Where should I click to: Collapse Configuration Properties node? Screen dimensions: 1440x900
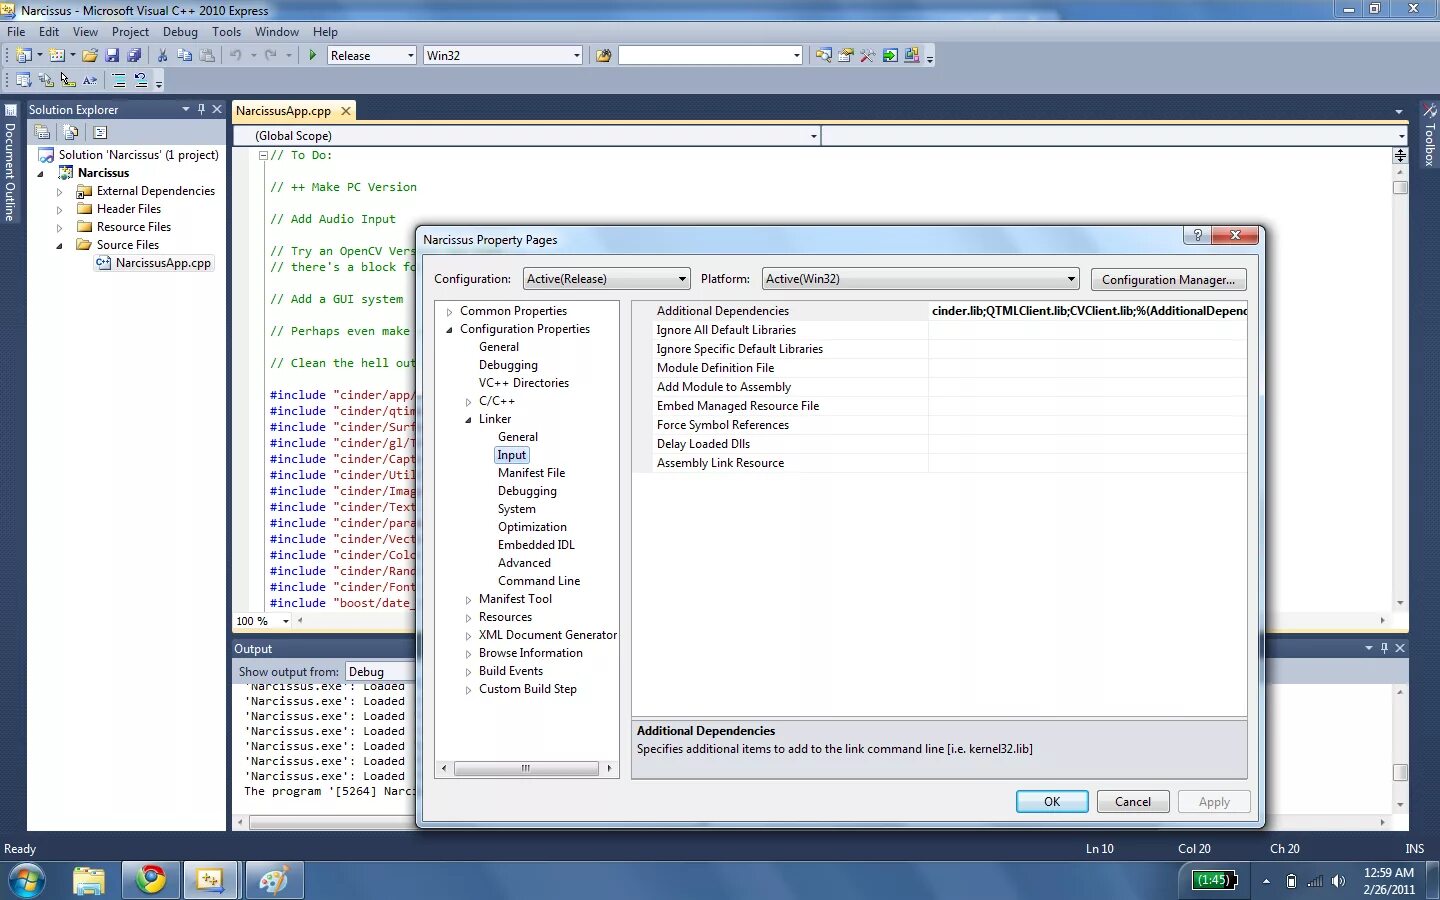[450, 329]
